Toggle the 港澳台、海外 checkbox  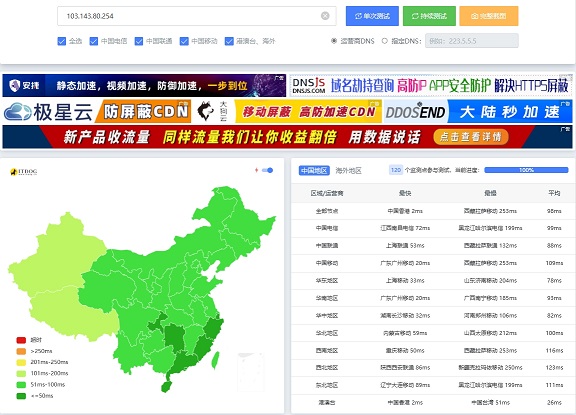(x=229, y=41)
